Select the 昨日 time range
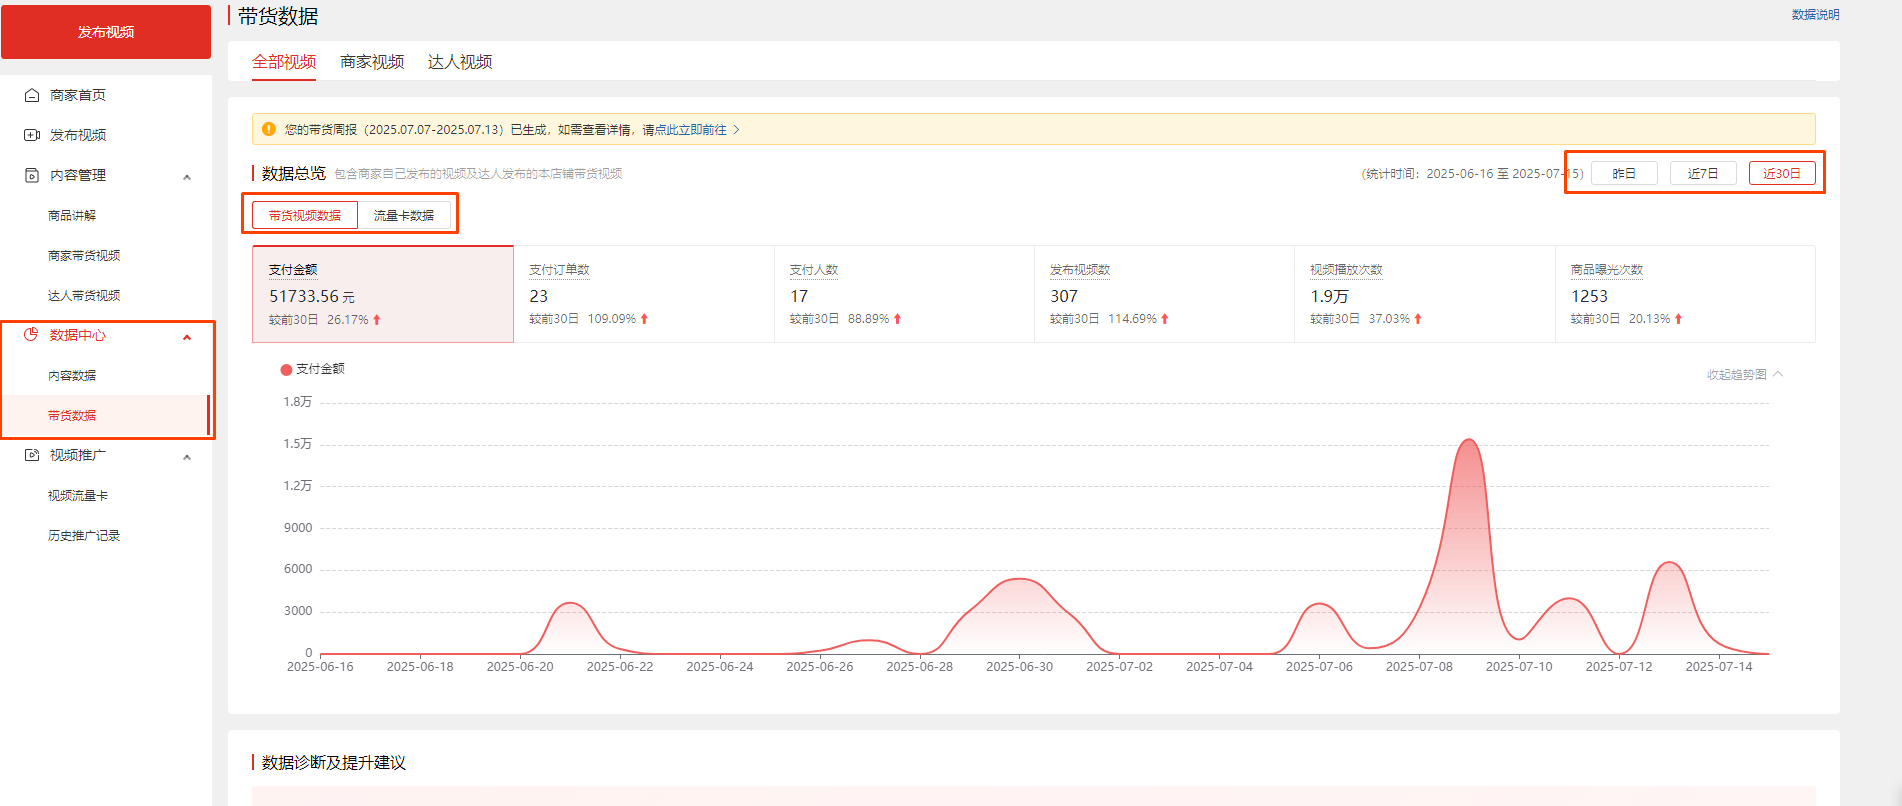Screen dimensions: 1902x806 [x=1624, y=173]
